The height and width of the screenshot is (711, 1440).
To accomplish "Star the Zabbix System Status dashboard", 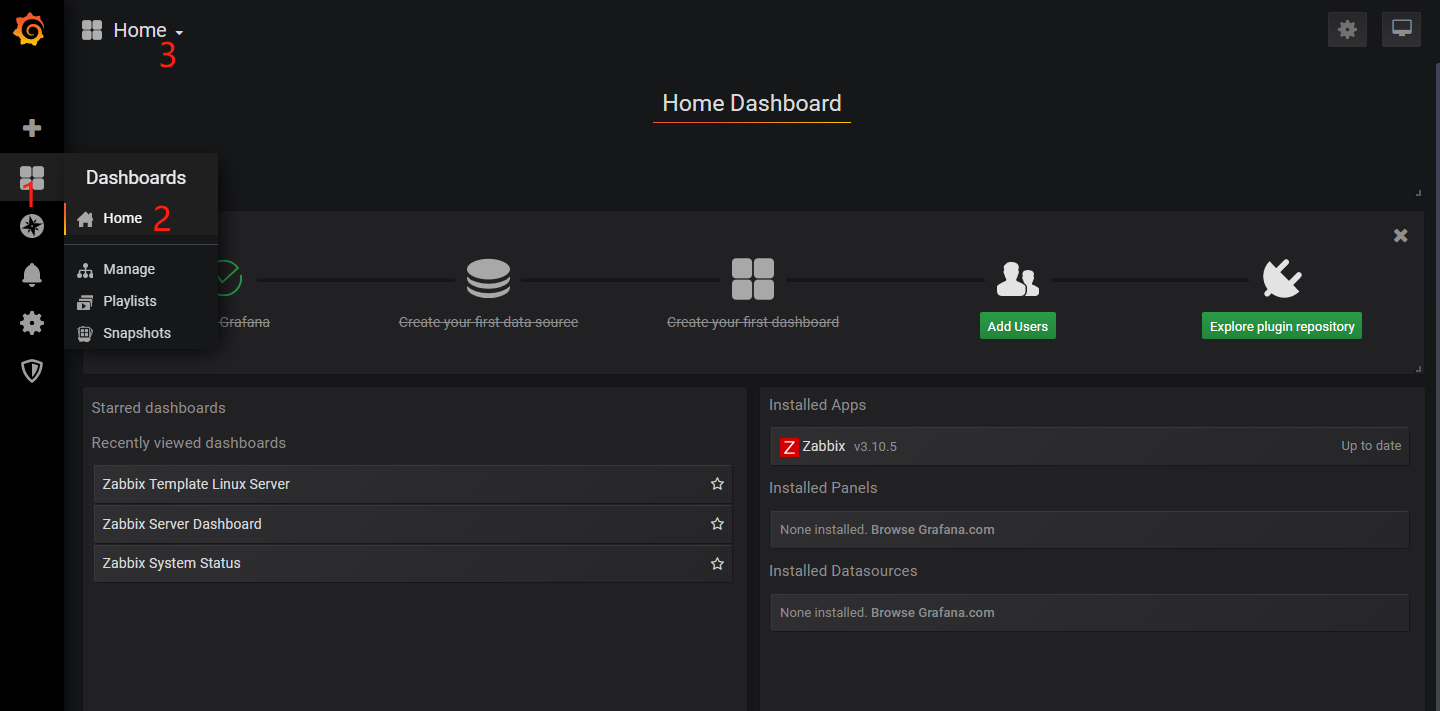I will [x=717, y=564].
